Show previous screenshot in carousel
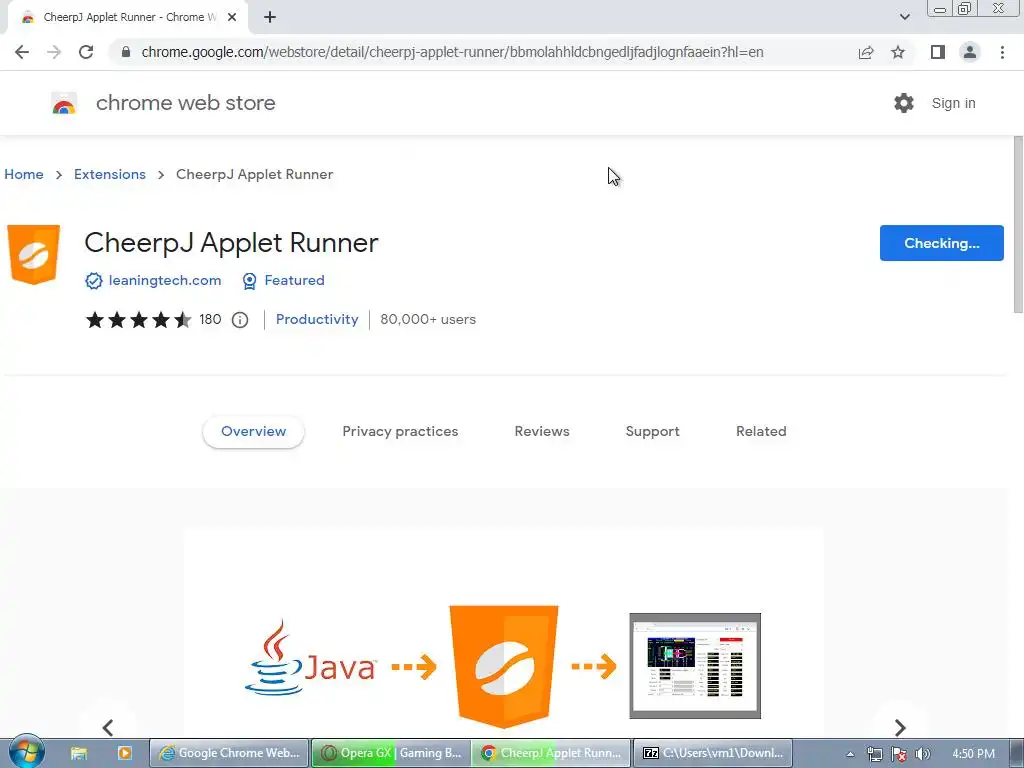Screen dimensions: 1024x768 click(108, 727)
